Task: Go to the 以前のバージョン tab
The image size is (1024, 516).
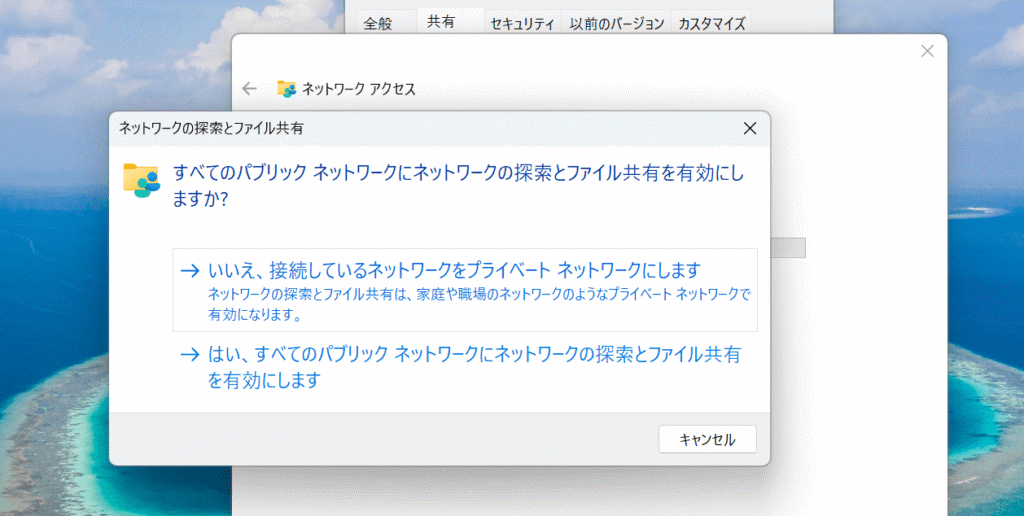Action: click(616, 23)
